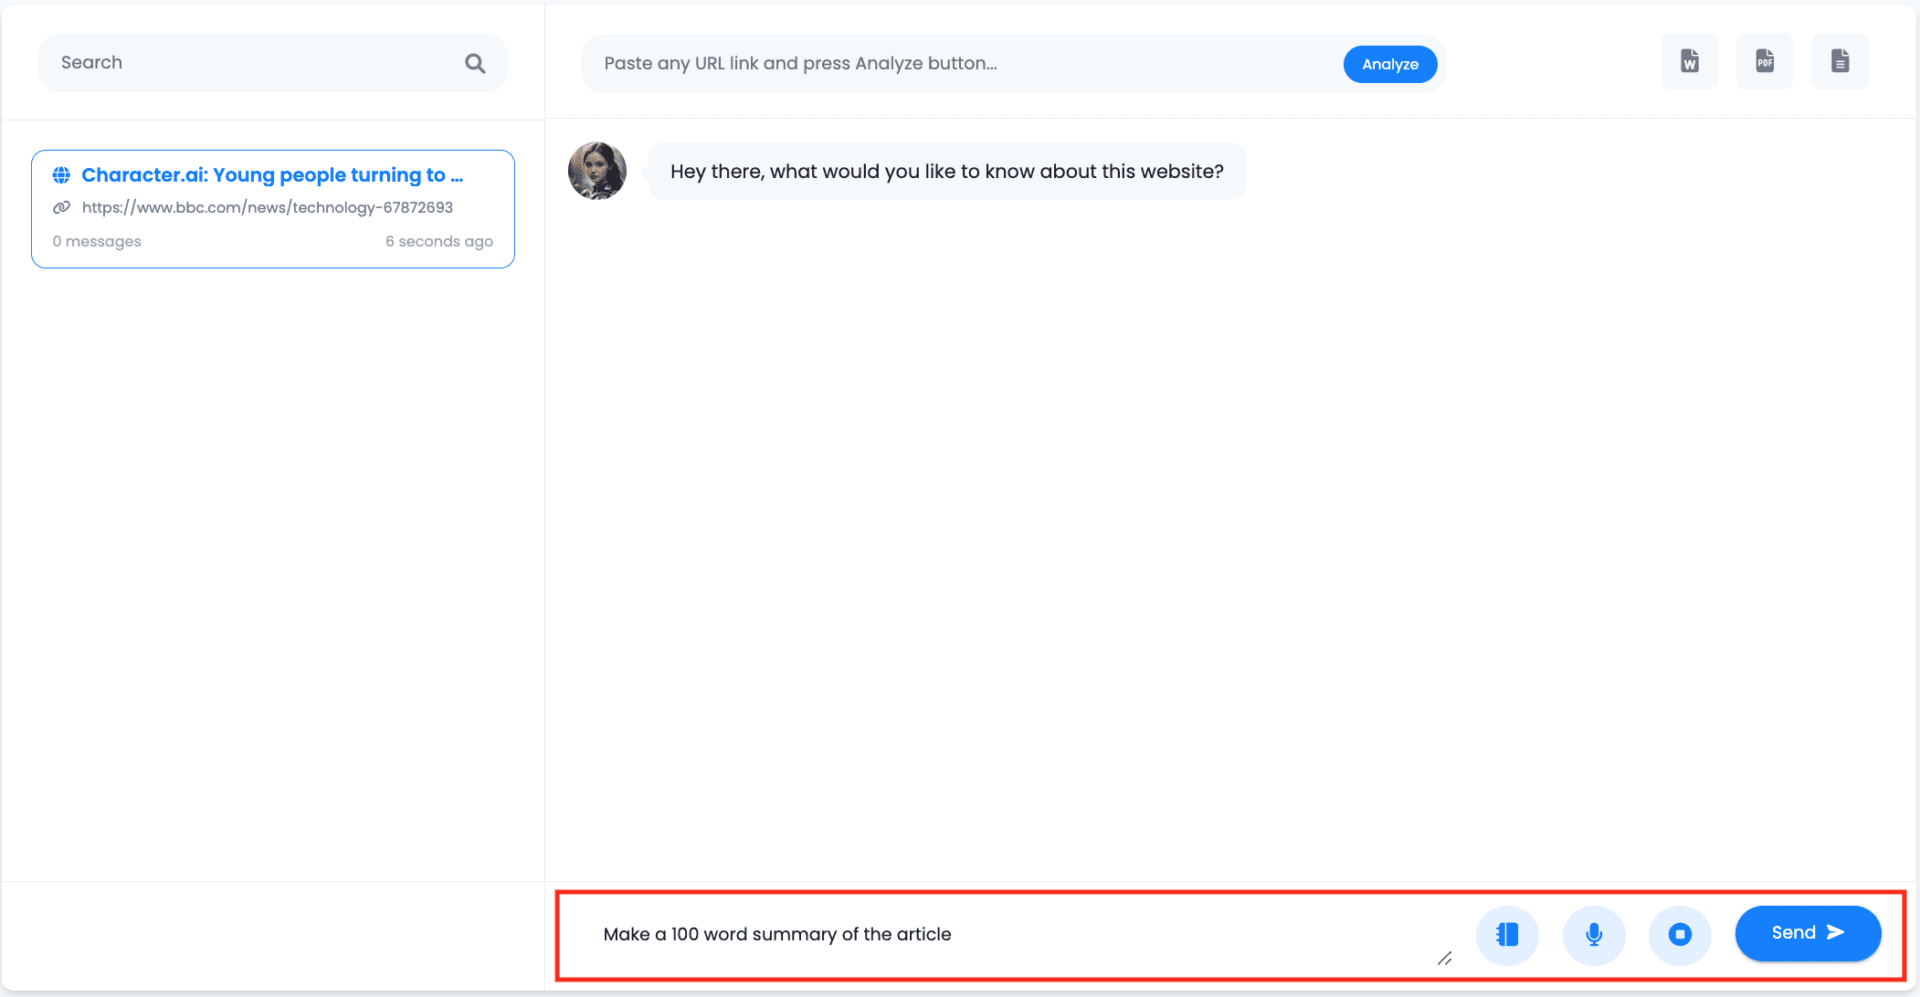Grab the message box resize handle
Viewport: 1920px width, 997px height.
click(1445, 958)
